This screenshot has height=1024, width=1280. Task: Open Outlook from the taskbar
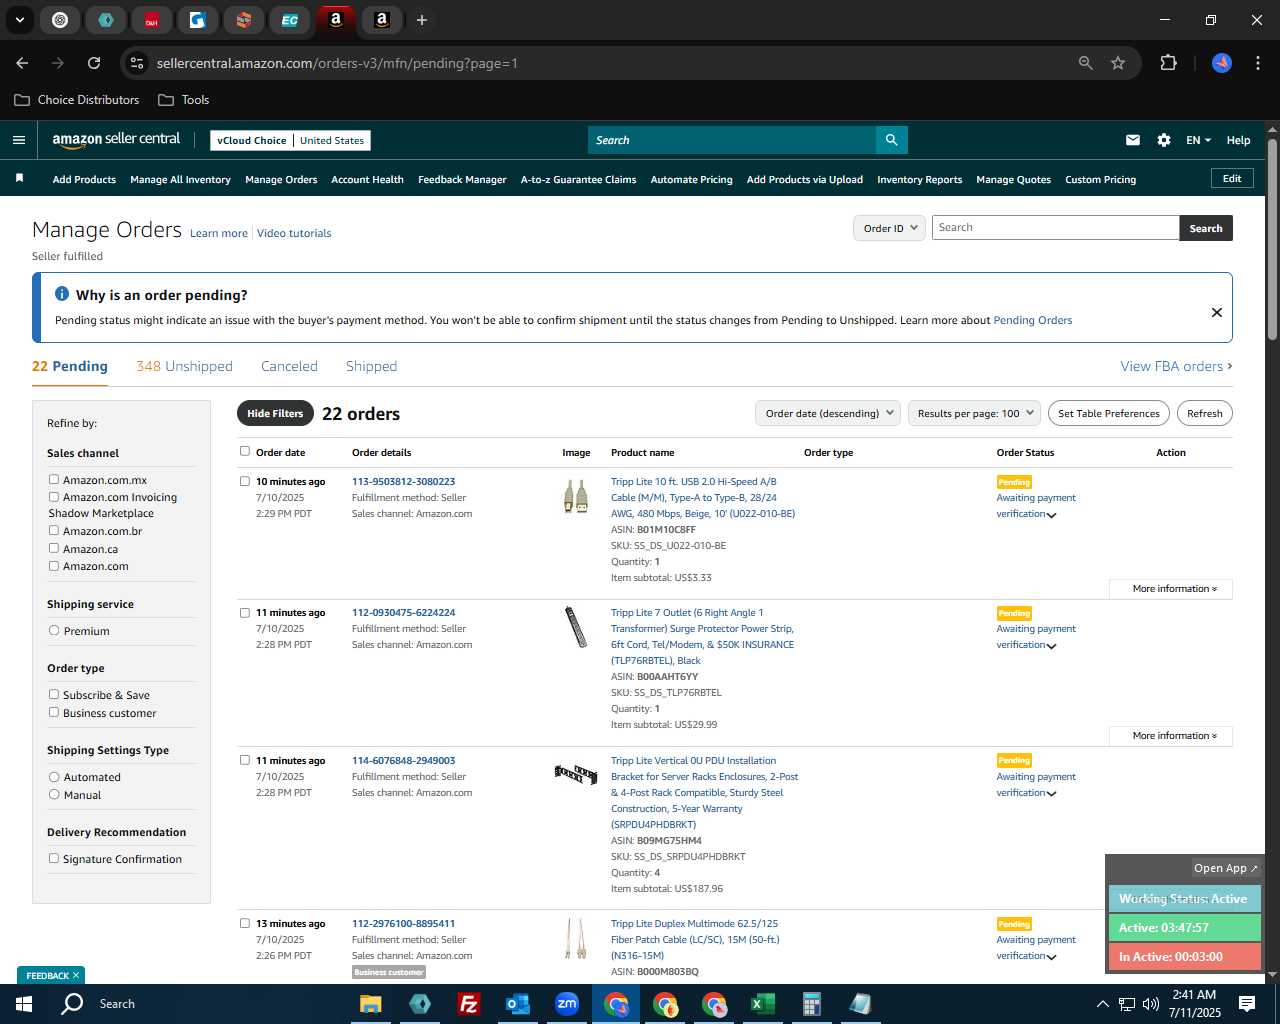tap(517, 1004)
